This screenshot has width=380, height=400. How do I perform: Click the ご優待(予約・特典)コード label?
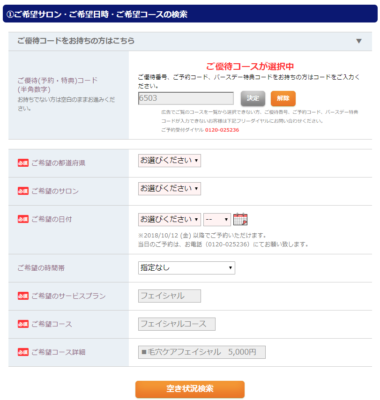pos(57,85)
